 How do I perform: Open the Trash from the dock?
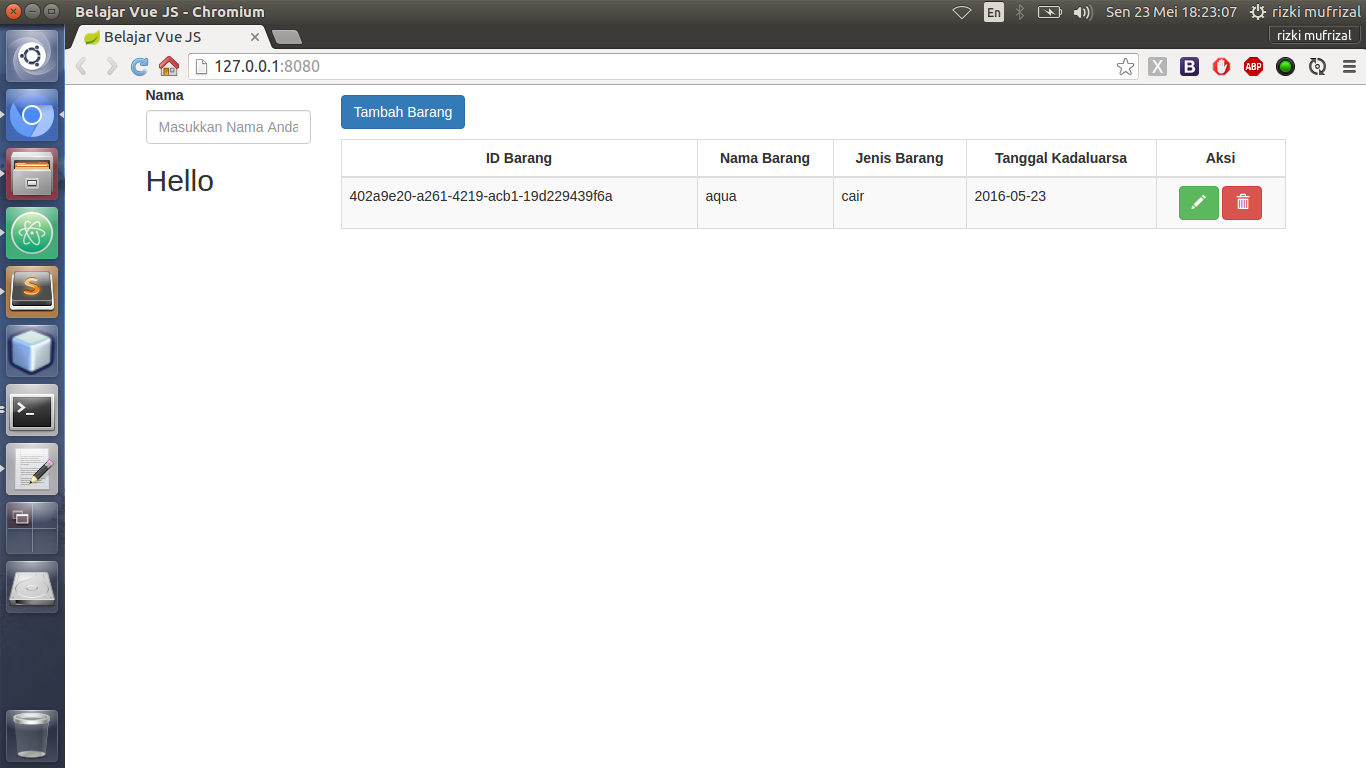[32, 735]
